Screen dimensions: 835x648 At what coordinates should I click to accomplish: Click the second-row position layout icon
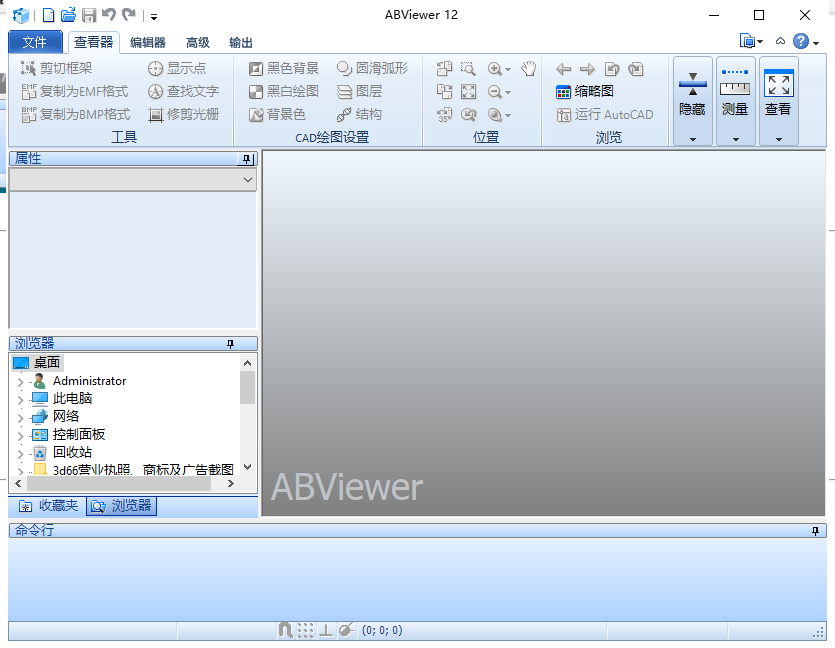point(444,92)
